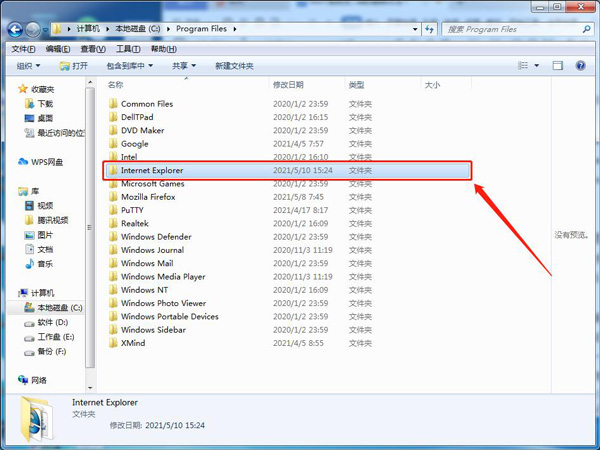Open the 文件(F) menu

[x=23, y=49]
